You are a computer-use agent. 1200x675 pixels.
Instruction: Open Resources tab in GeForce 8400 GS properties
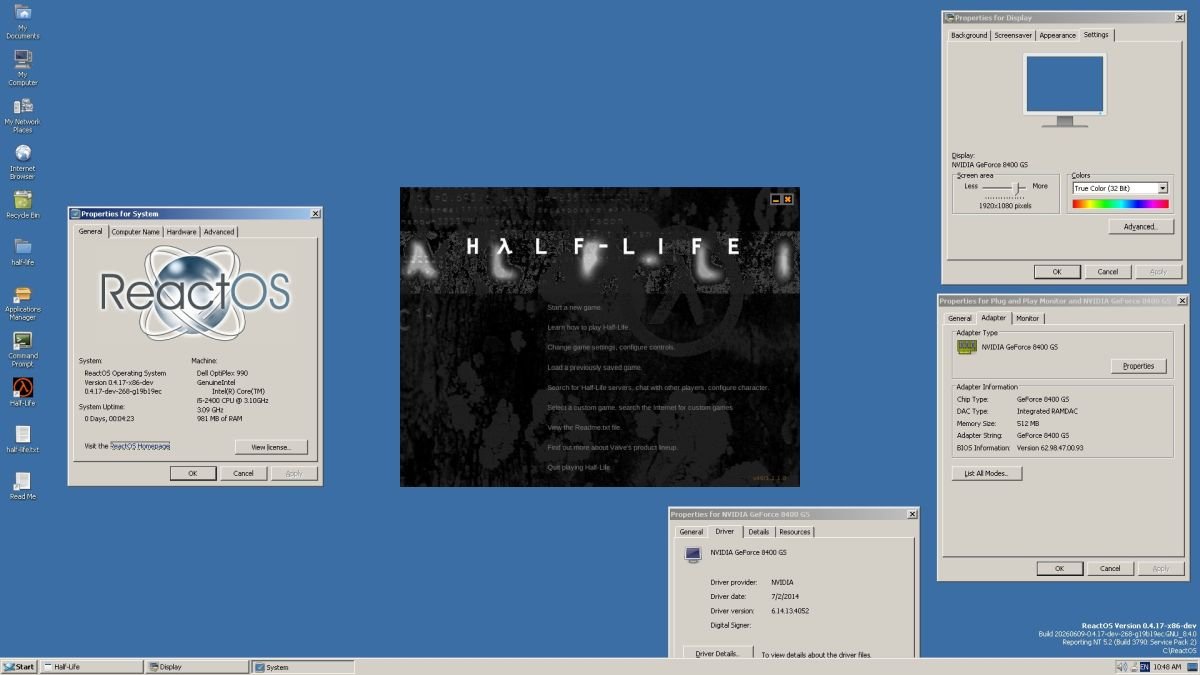(x=794, y=532)
